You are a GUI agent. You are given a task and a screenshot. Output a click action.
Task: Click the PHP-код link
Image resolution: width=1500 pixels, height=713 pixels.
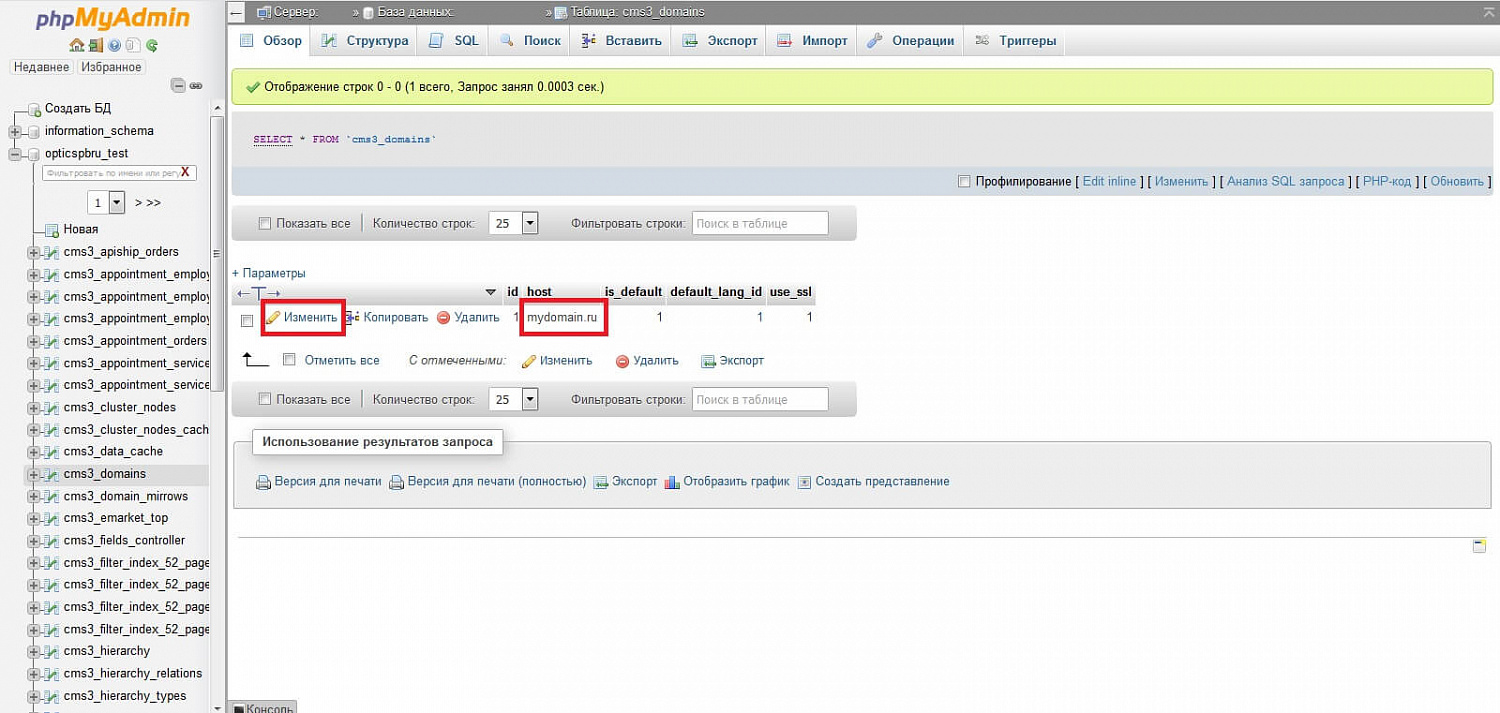(x=1387, y=181)
